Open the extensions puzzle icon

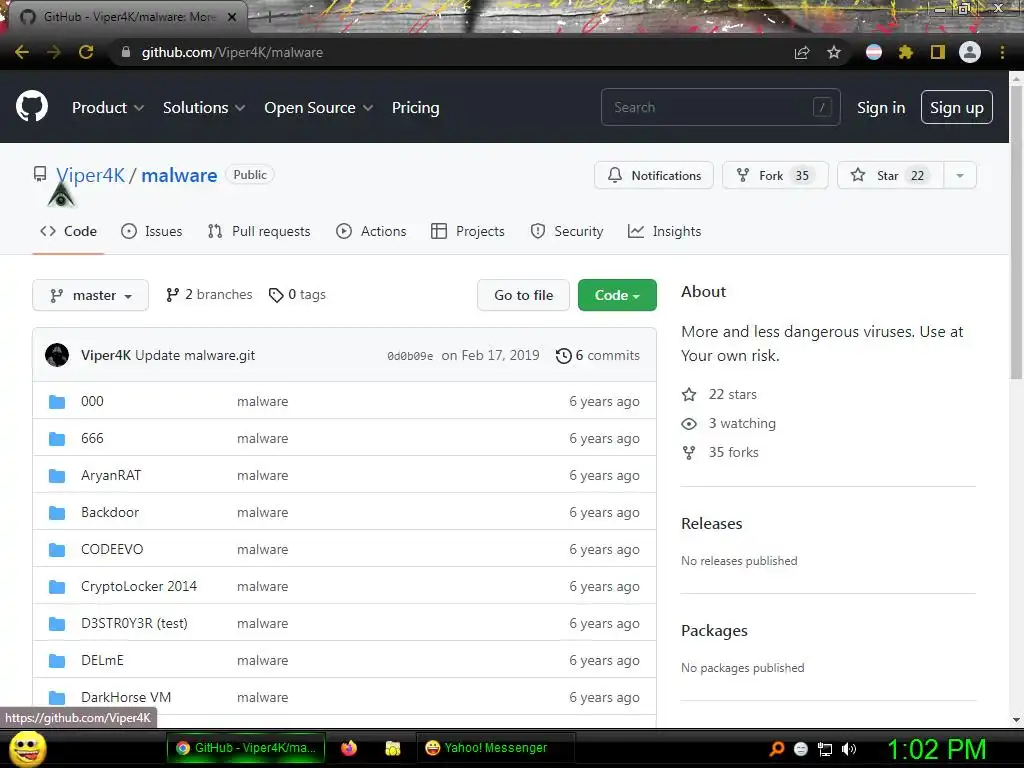click(906, 52)
